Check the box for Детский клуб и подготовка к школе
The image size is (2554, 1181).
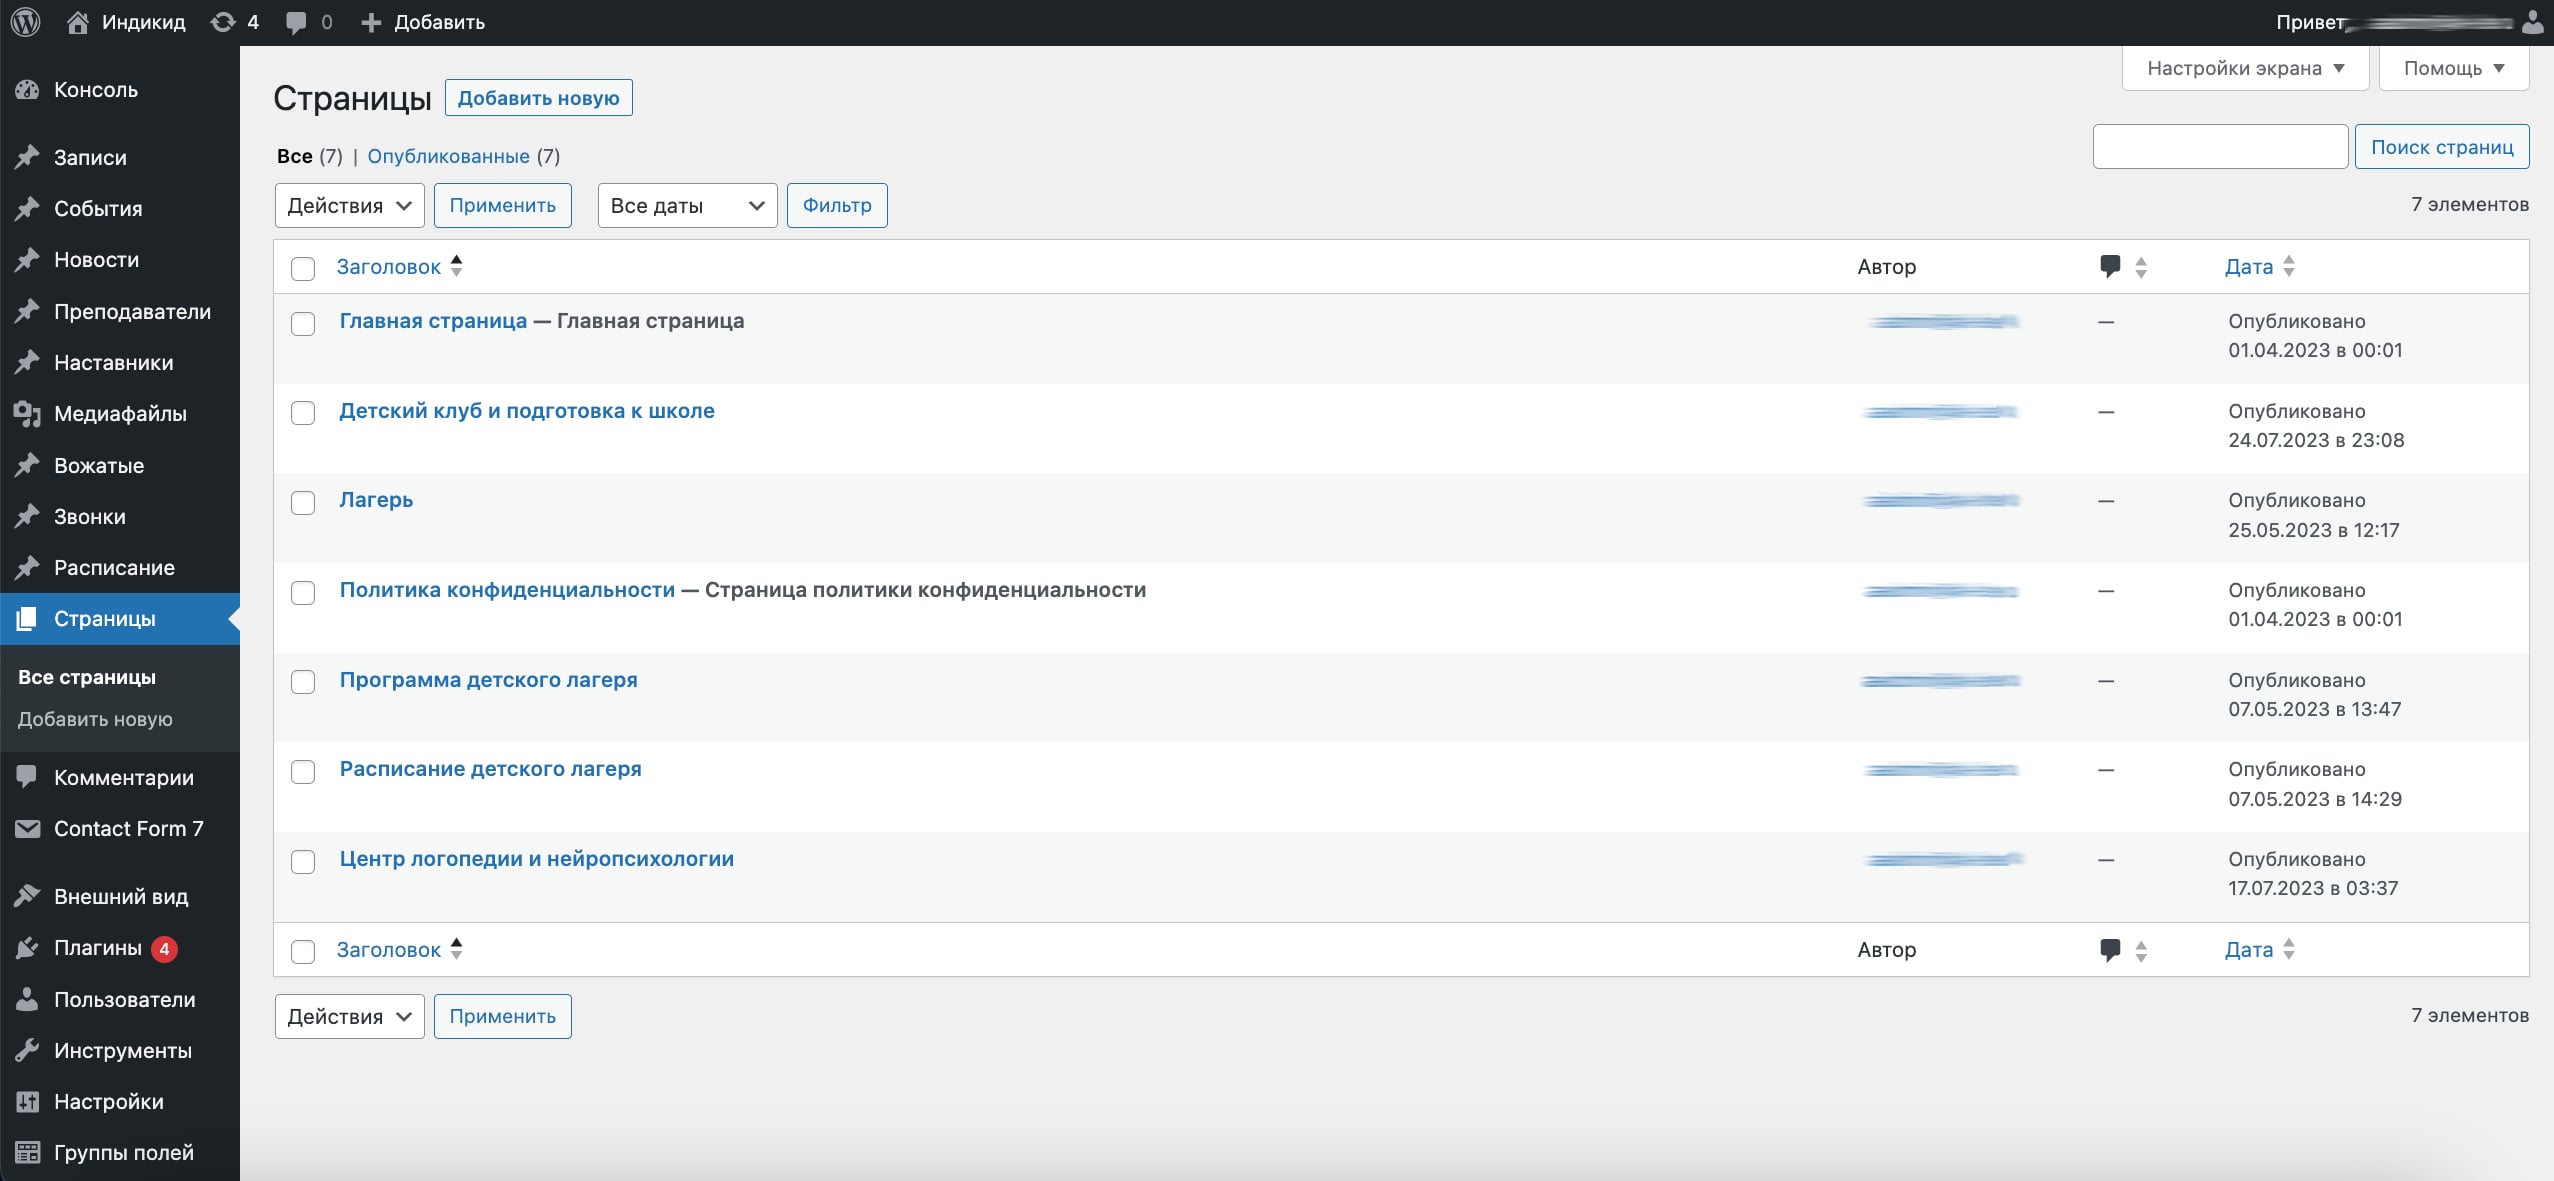(303, 413)
